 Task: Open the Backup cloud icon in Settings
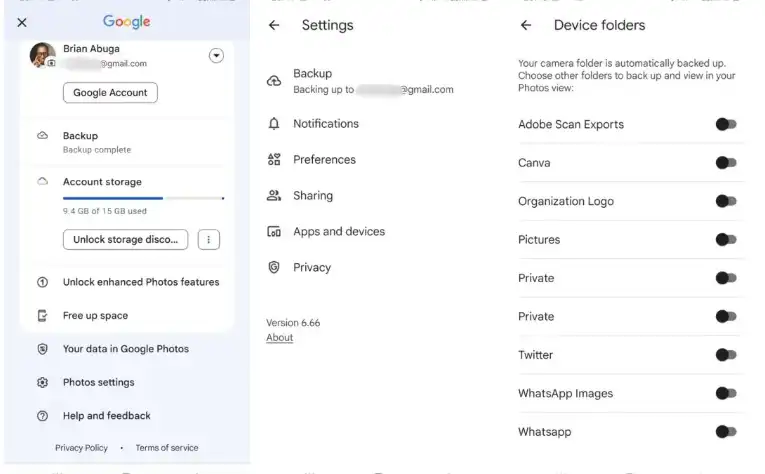[274, 81]
